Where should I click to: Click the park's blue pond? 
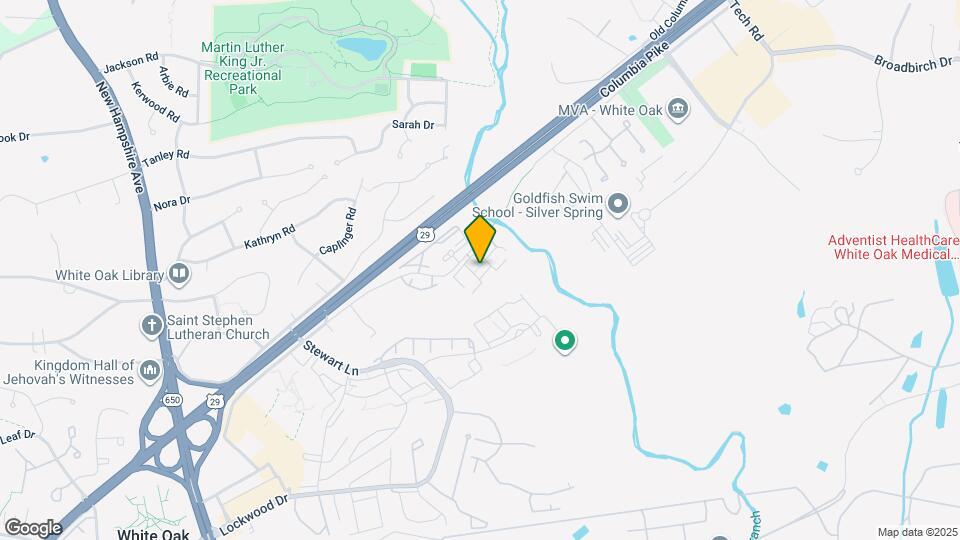[x=362, y=48]
